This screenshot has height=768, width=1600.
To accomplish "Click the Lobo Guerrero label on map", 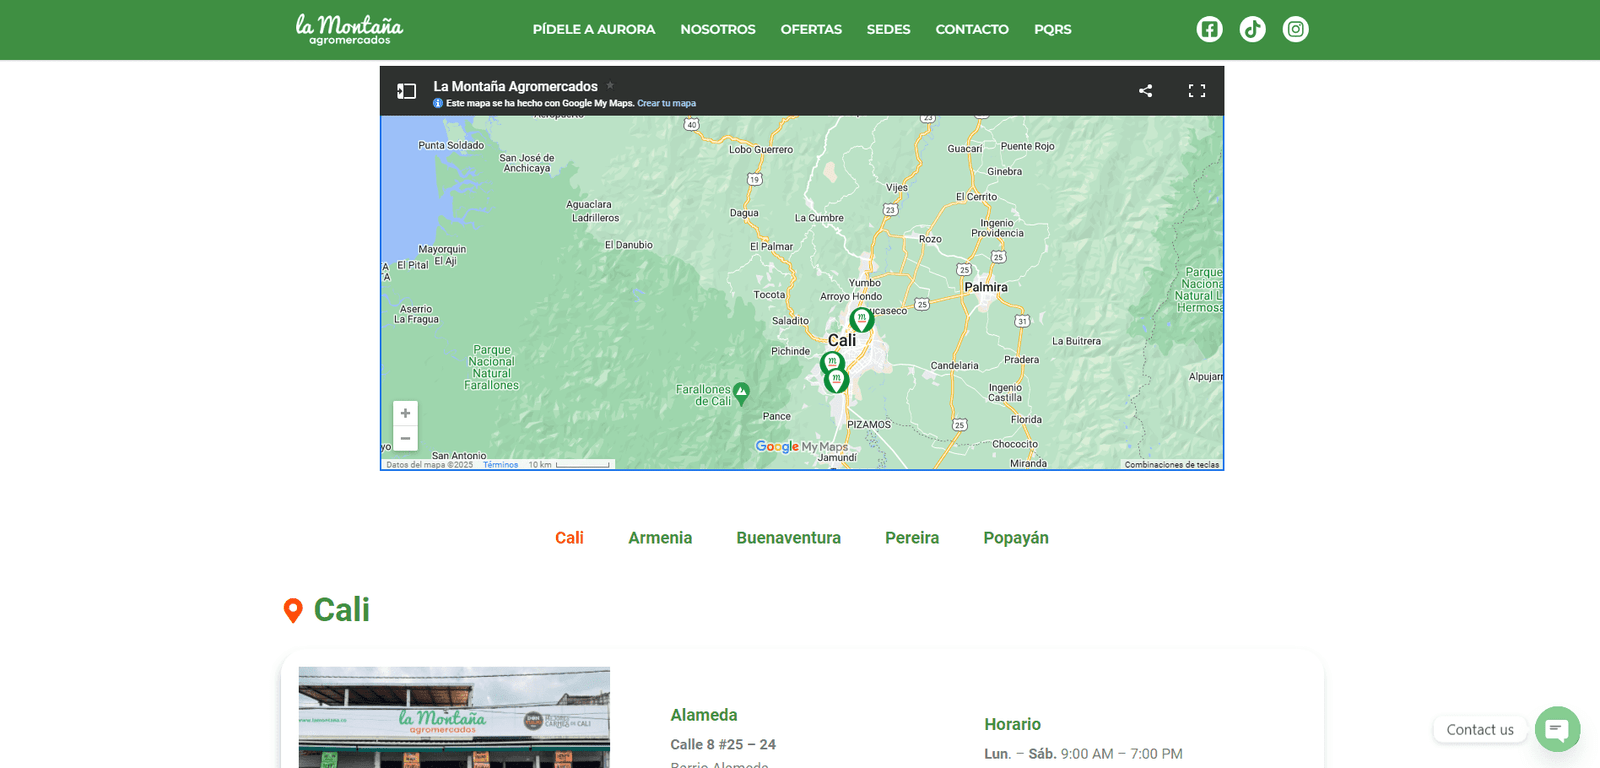I will (761, 150).
